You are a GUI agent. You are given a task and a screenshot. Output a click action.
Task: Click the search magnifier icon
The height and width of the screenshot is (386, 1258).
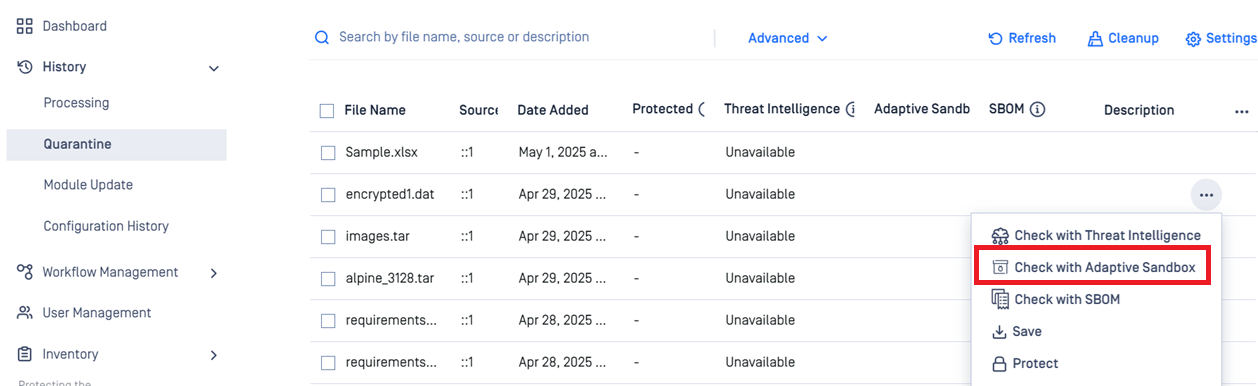(x=322, y=38)
